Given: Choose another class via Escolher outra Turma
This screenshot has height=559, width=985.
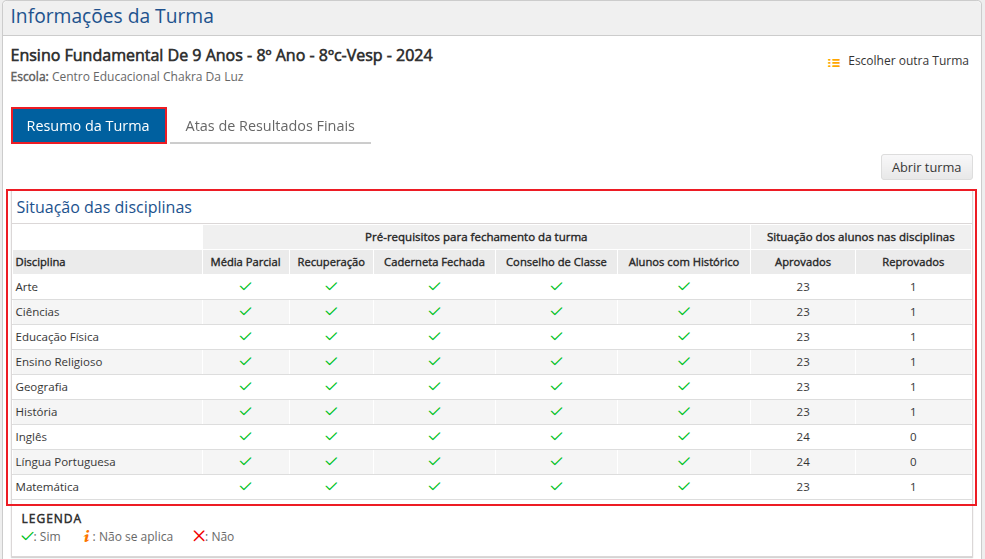Looking at the screenshot, I should coord(908,61).
